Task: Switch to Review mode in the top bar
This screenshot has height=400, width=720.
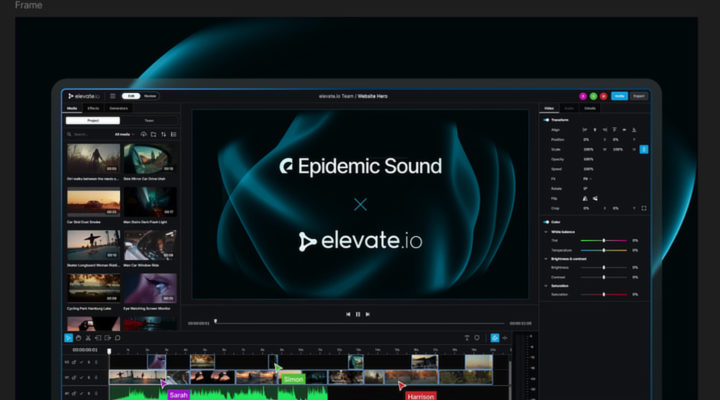Action: [150, 96]
